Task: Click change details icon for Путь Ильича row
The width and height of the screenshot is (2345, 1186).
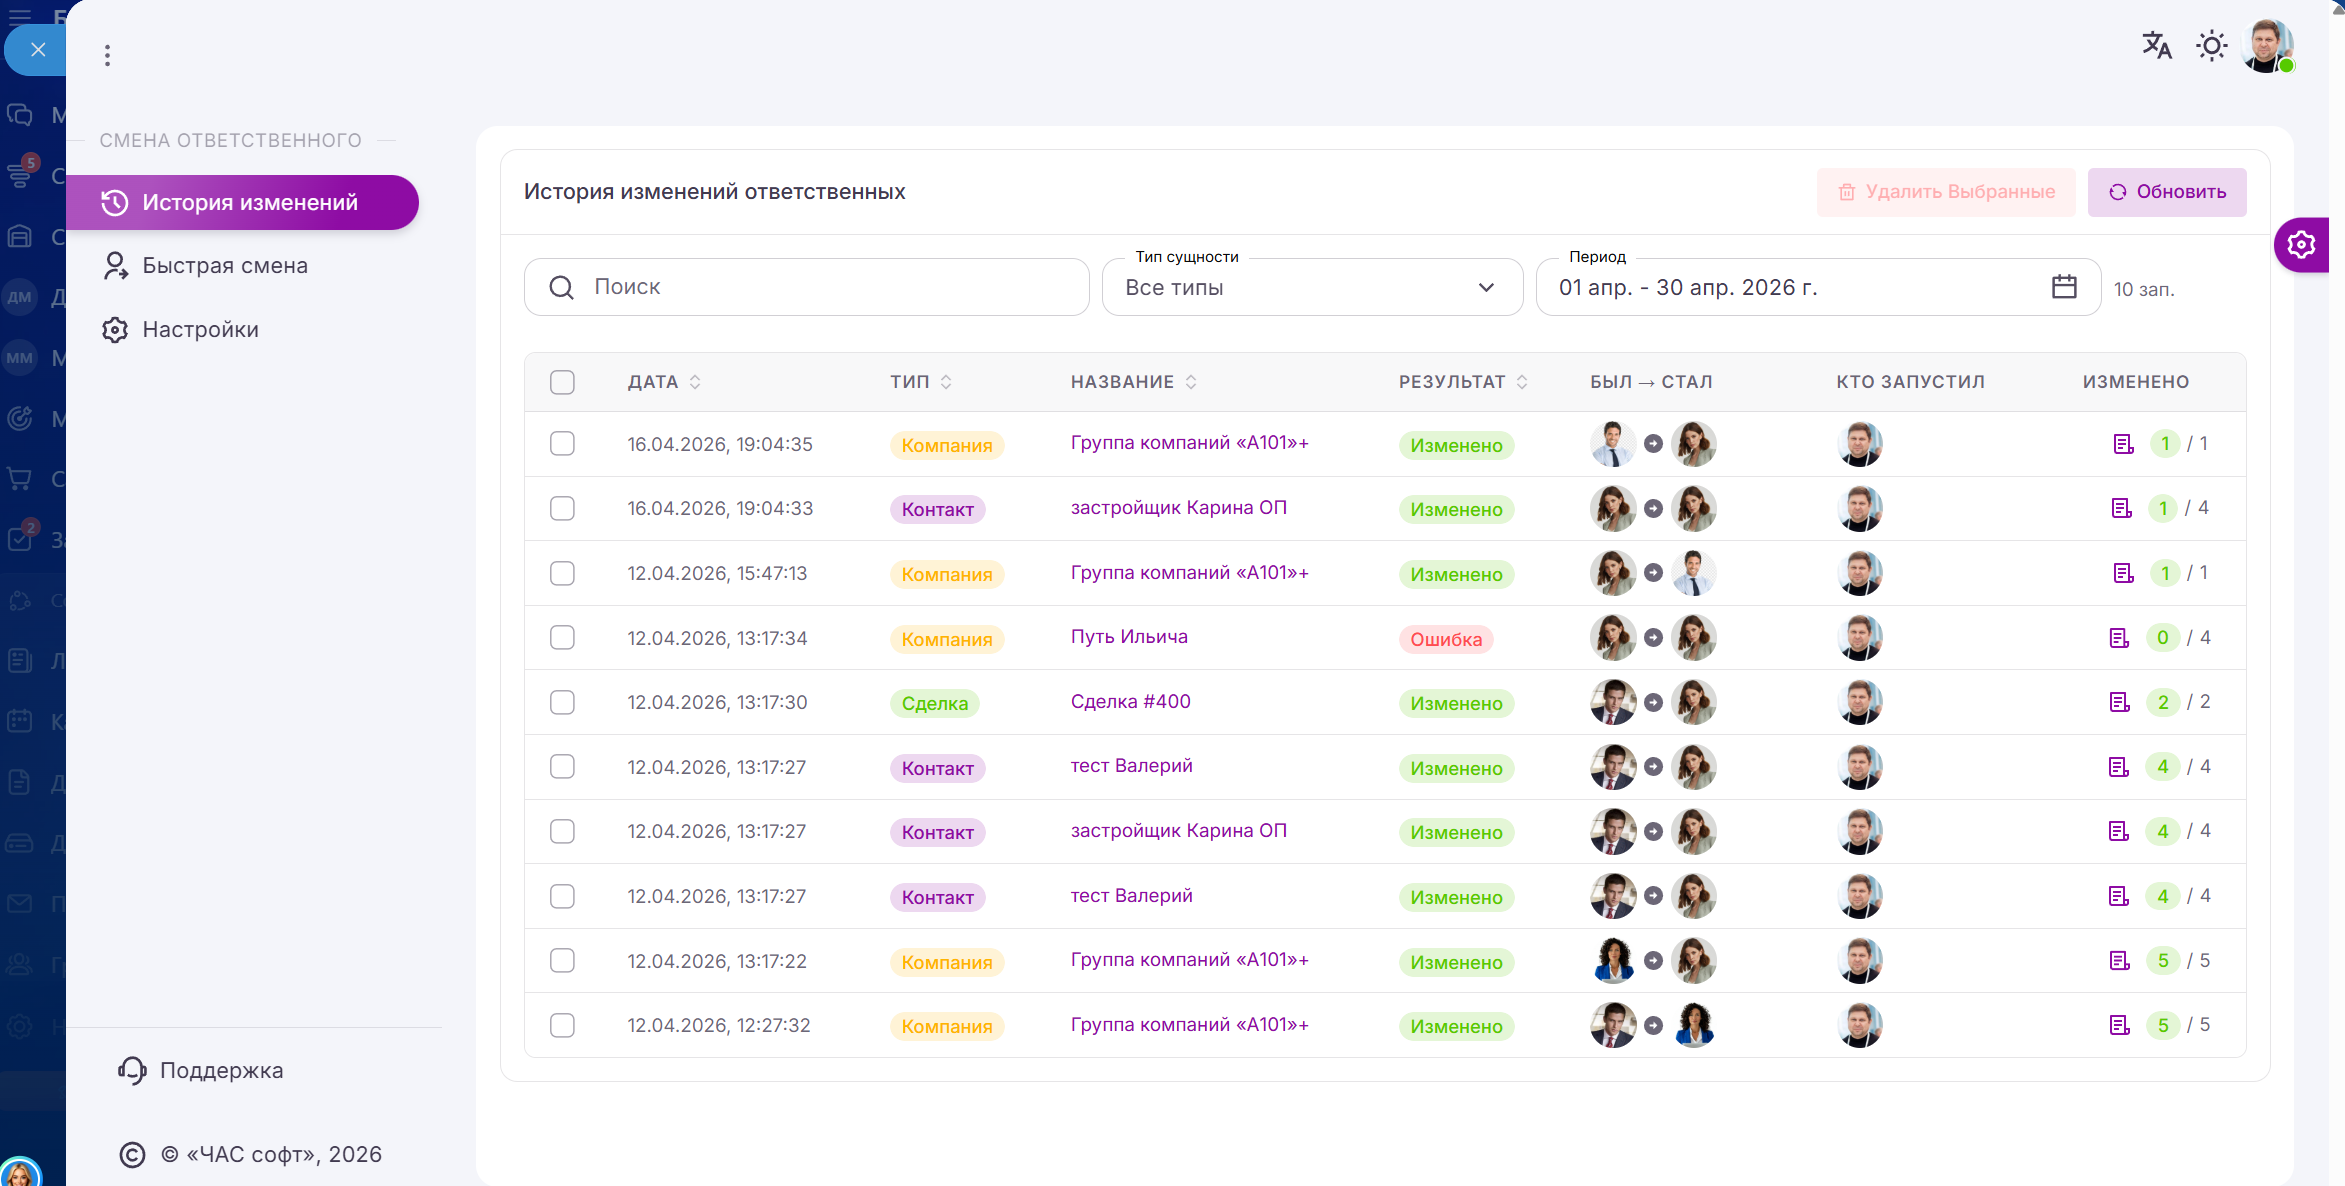Action: (x=2119, y=638)
